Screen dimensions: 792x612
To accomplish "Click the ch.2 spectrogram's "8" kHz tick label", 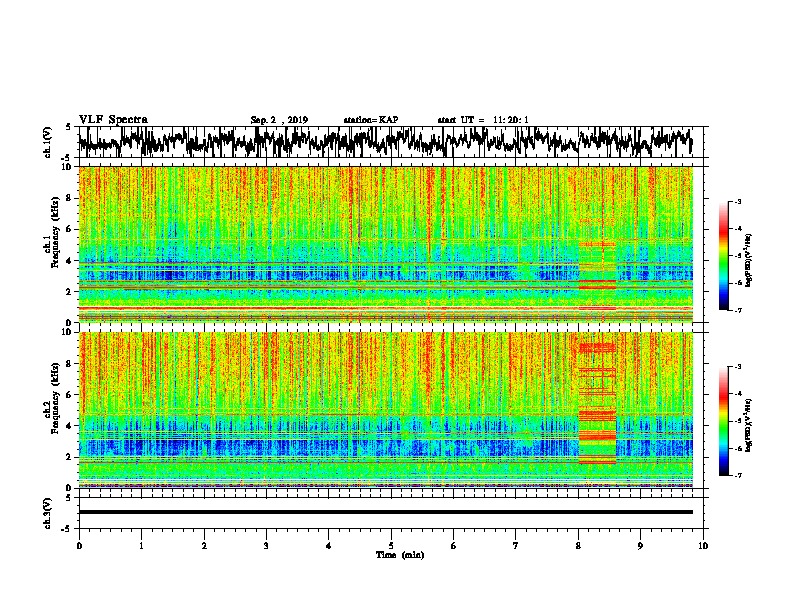I will [70, 364].
